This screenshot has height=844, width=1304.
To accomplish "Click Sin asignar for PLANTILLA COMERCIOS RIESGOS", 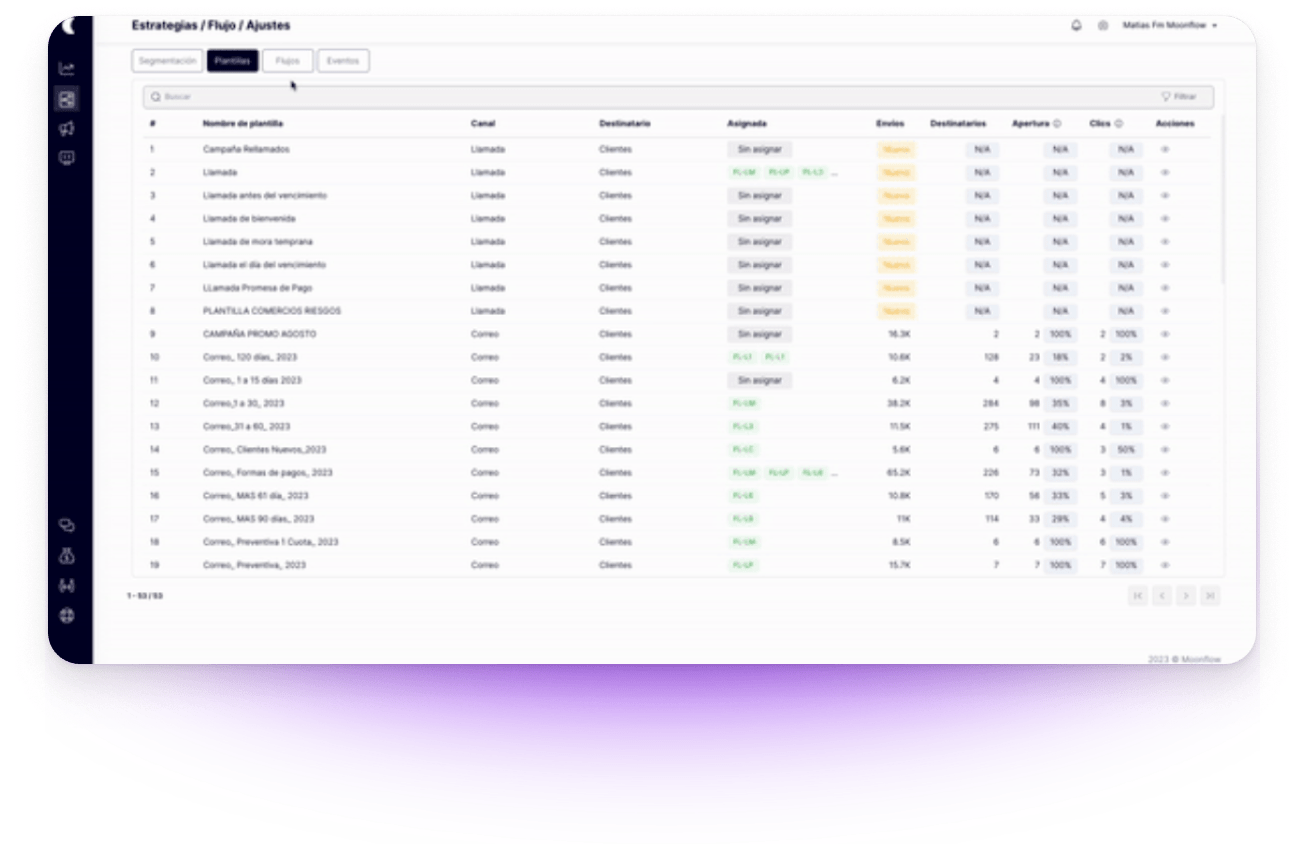I will (760, 311).
